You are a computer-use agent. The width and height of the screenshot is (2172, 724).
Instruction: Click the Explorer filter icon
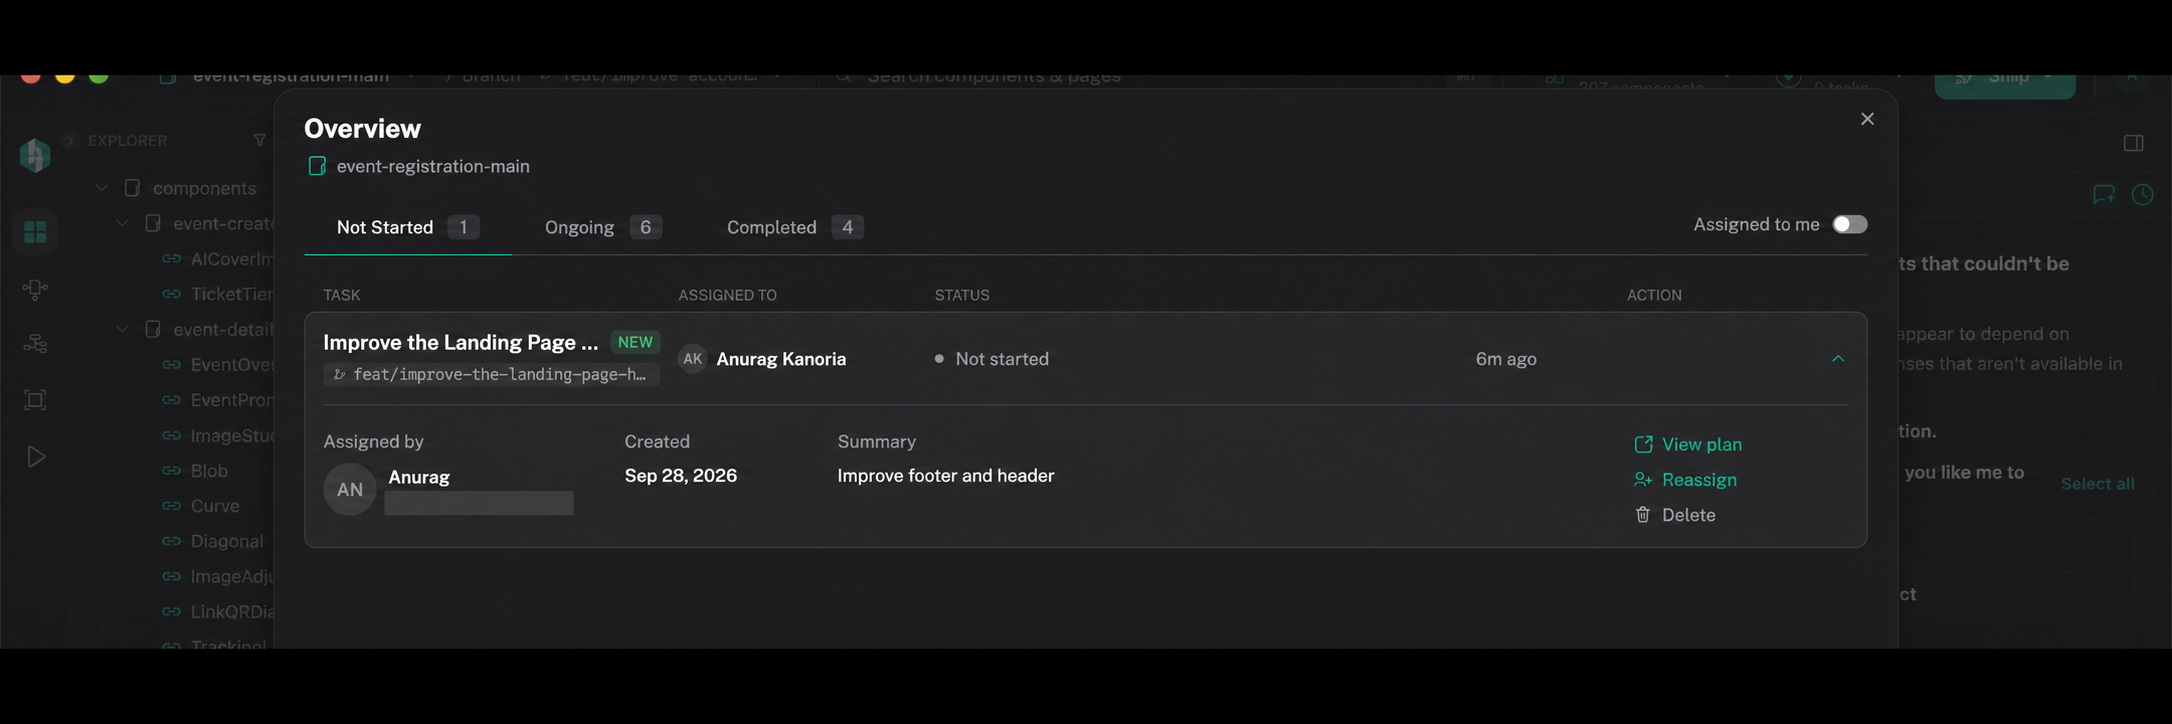(260, 140)
